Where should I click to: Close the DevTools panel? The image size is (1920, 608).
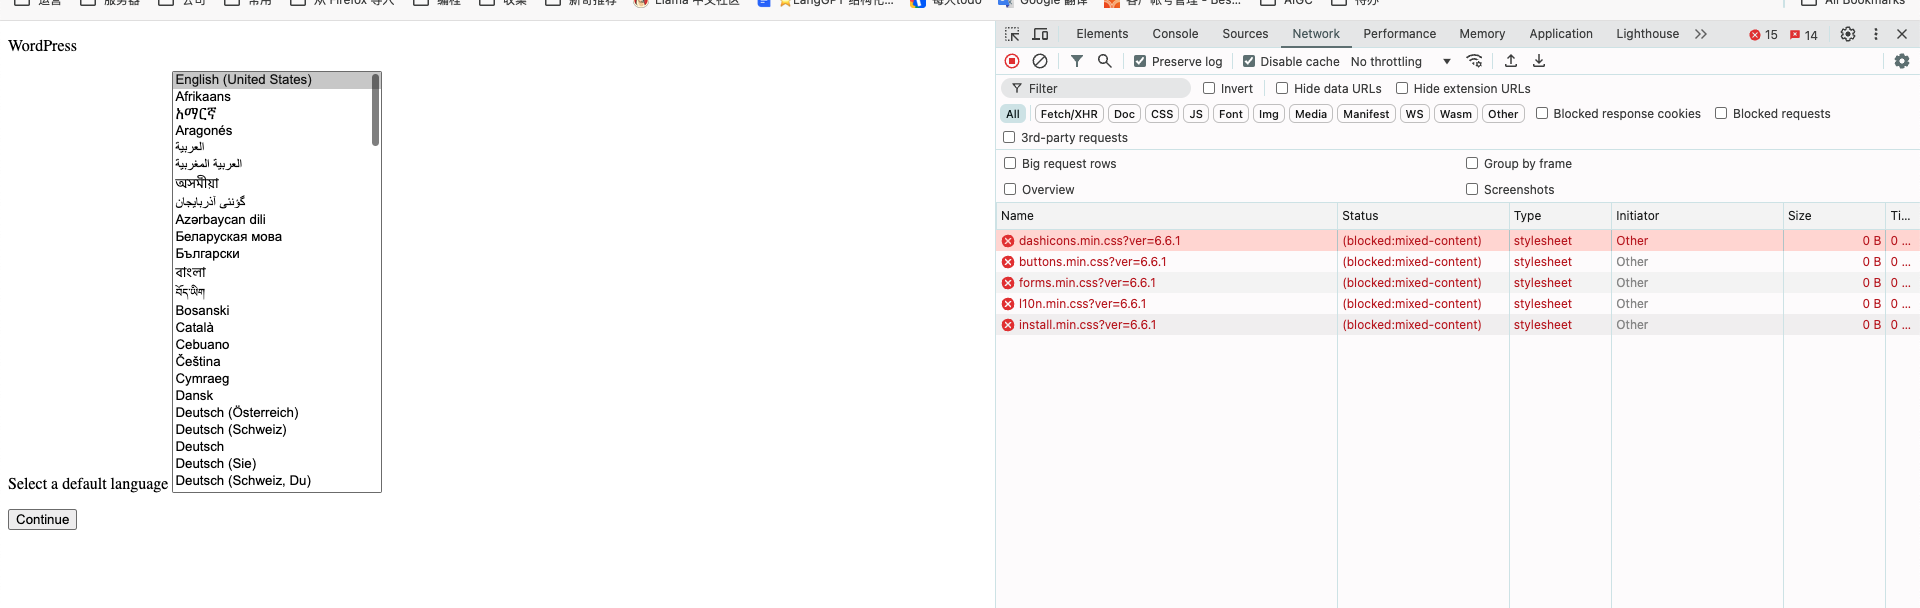[x=1902, y=34]
